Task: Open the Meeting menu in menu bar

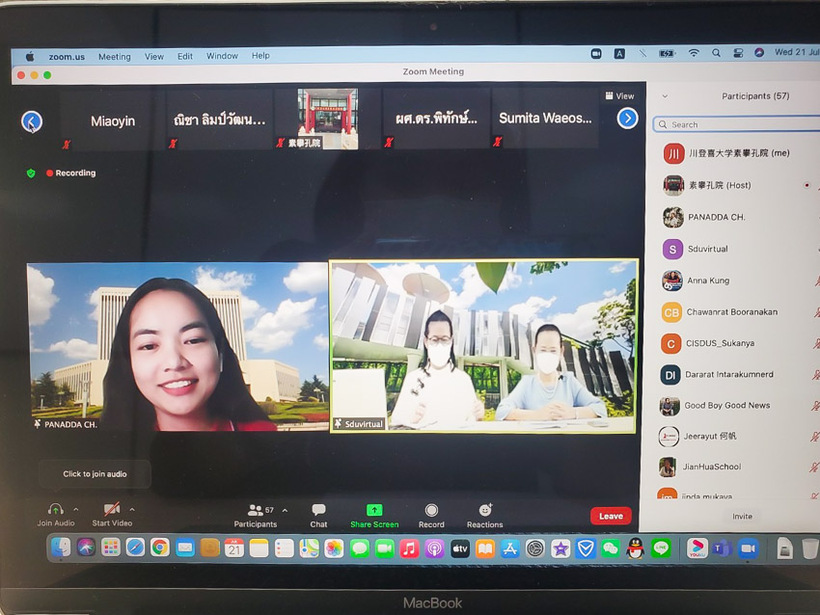Action: point(114,56)
